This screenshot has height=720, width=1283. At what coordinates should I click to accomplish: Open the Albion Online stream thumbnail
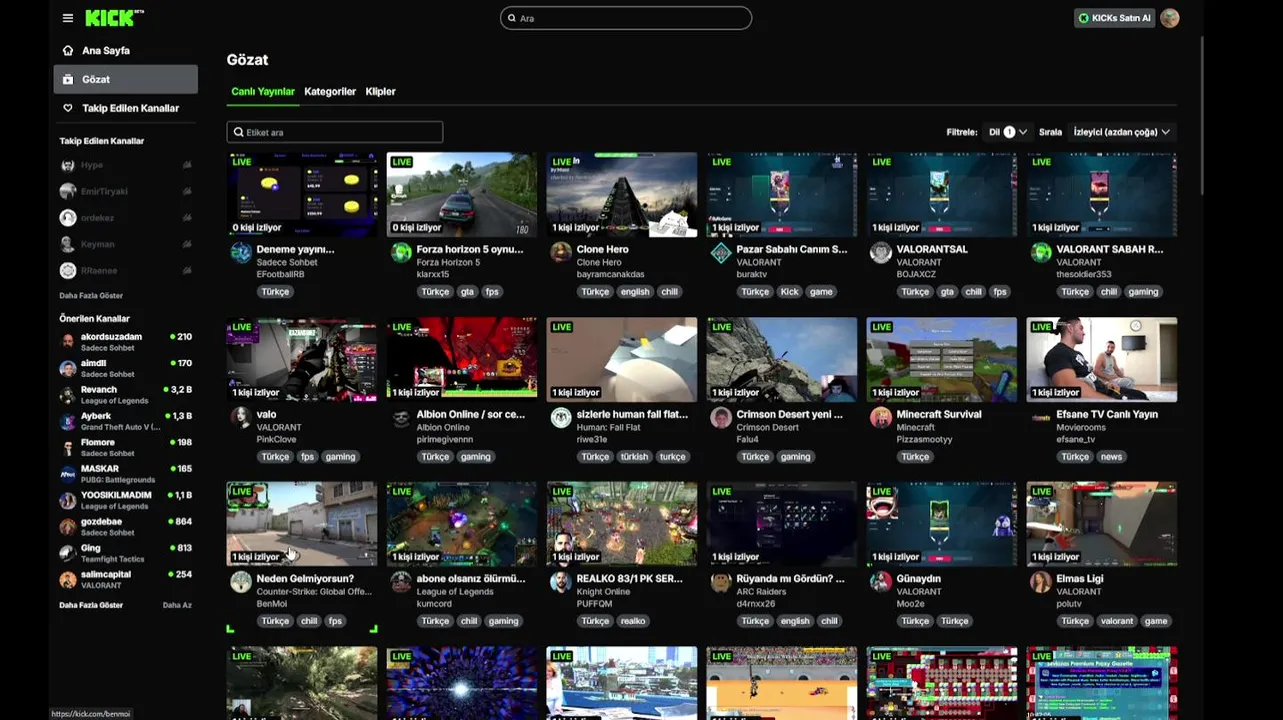pos(462,359)
